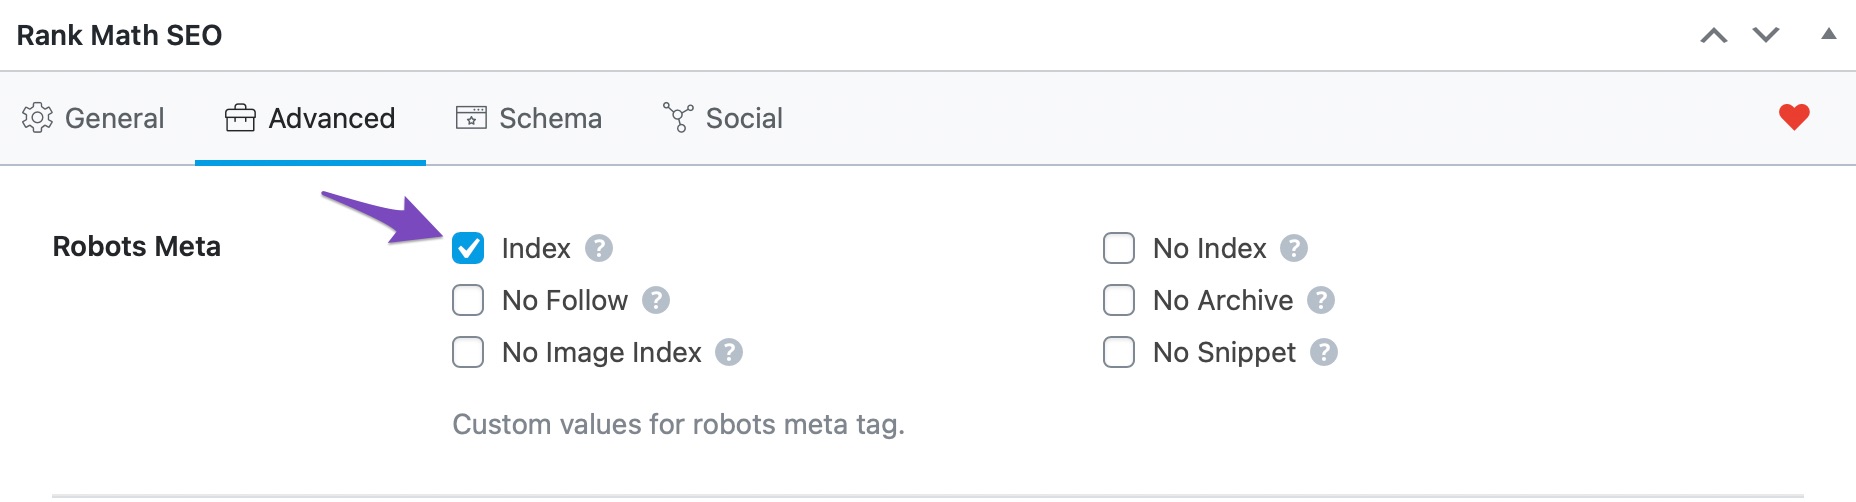
Task: Toggle the No Image Index checkbox
Action: (468, 352)
